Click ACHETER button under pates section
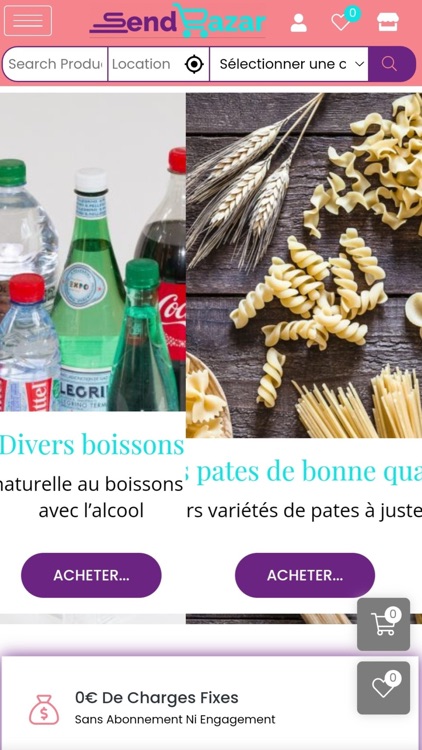The width and height of the screenshot is (422, 750). 305,575
